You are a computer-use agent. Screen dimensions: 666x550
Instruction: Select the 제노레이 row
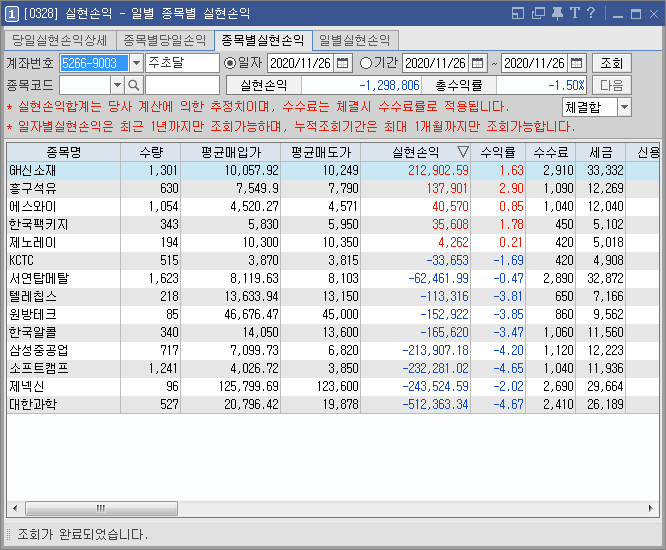point(333,243)
